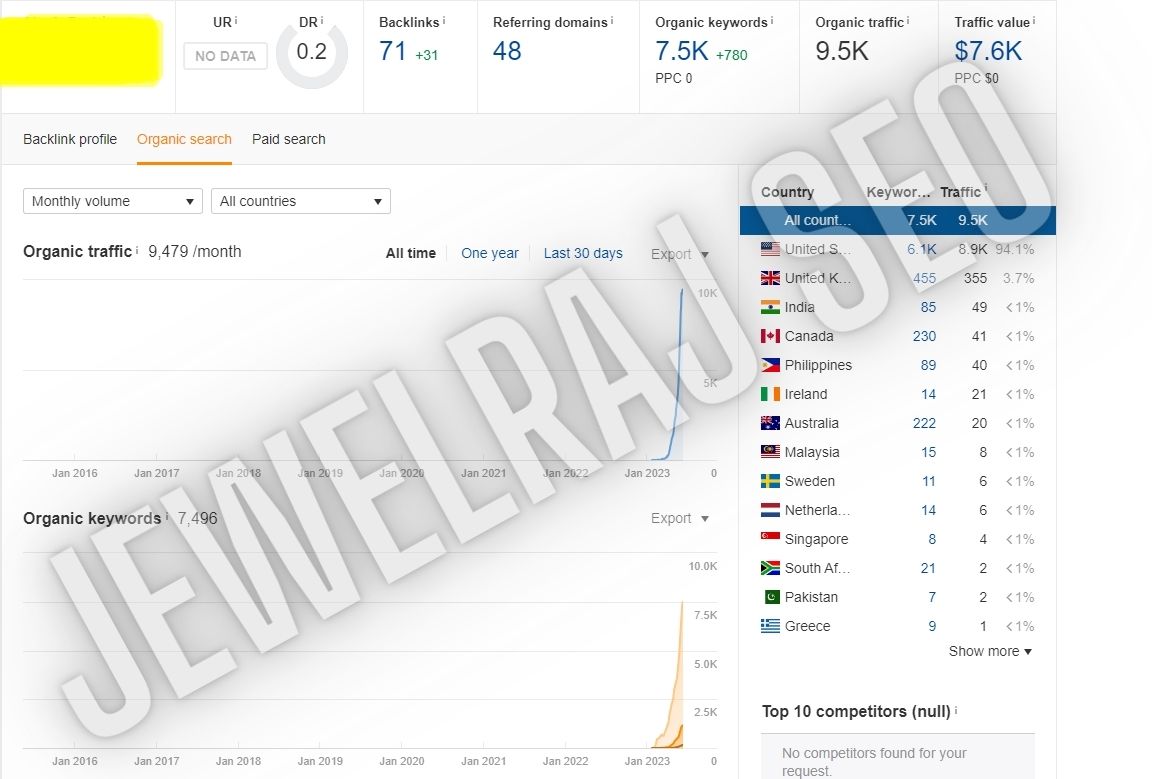The height and width of the screenshot is (779, 1152).
Task: Click the Philippines flag icon
Action: (x=770, y=365)
